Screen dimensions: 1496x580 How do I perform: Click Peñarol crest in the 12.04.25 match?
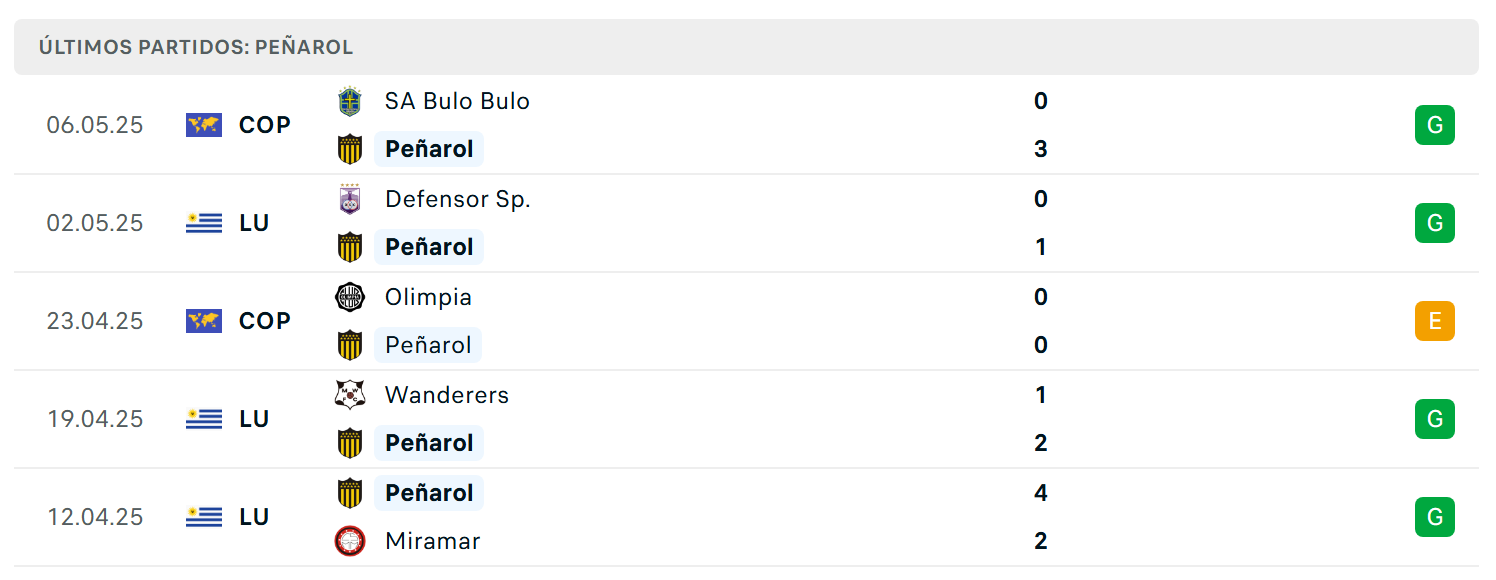point(349,493)
